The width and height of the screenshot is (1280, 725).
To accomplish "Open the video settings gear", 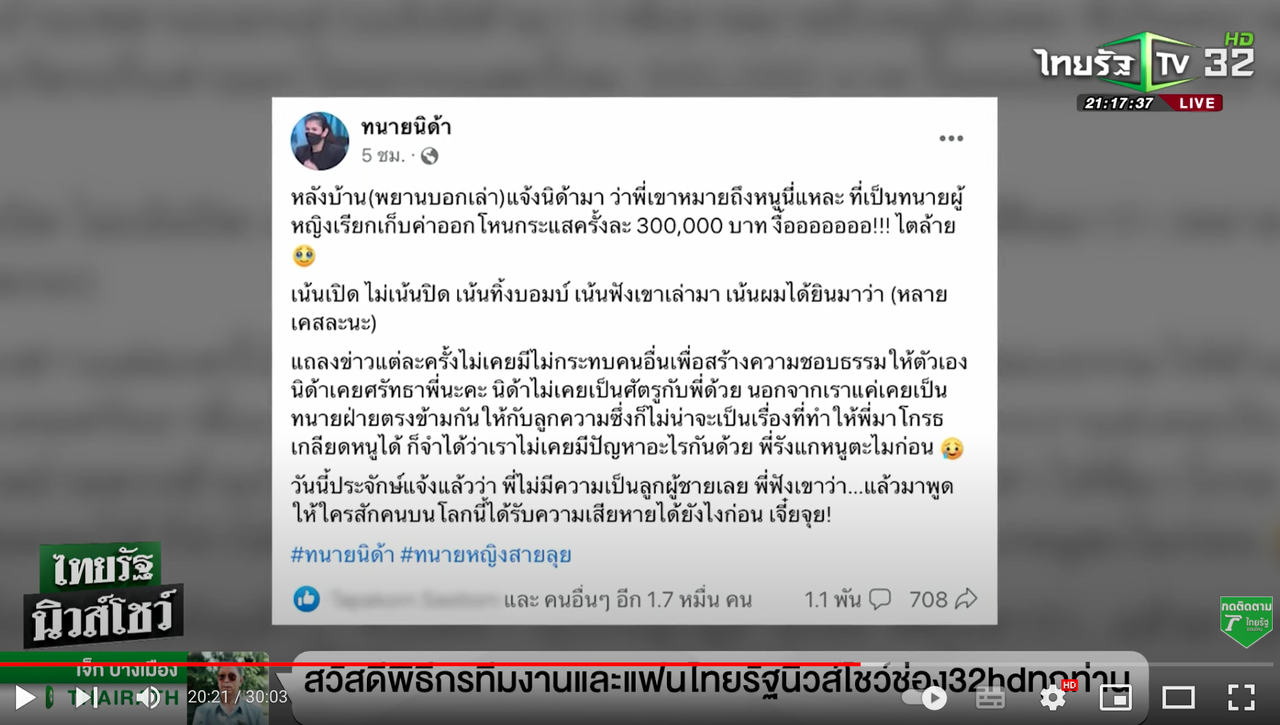I will 1053,697.
